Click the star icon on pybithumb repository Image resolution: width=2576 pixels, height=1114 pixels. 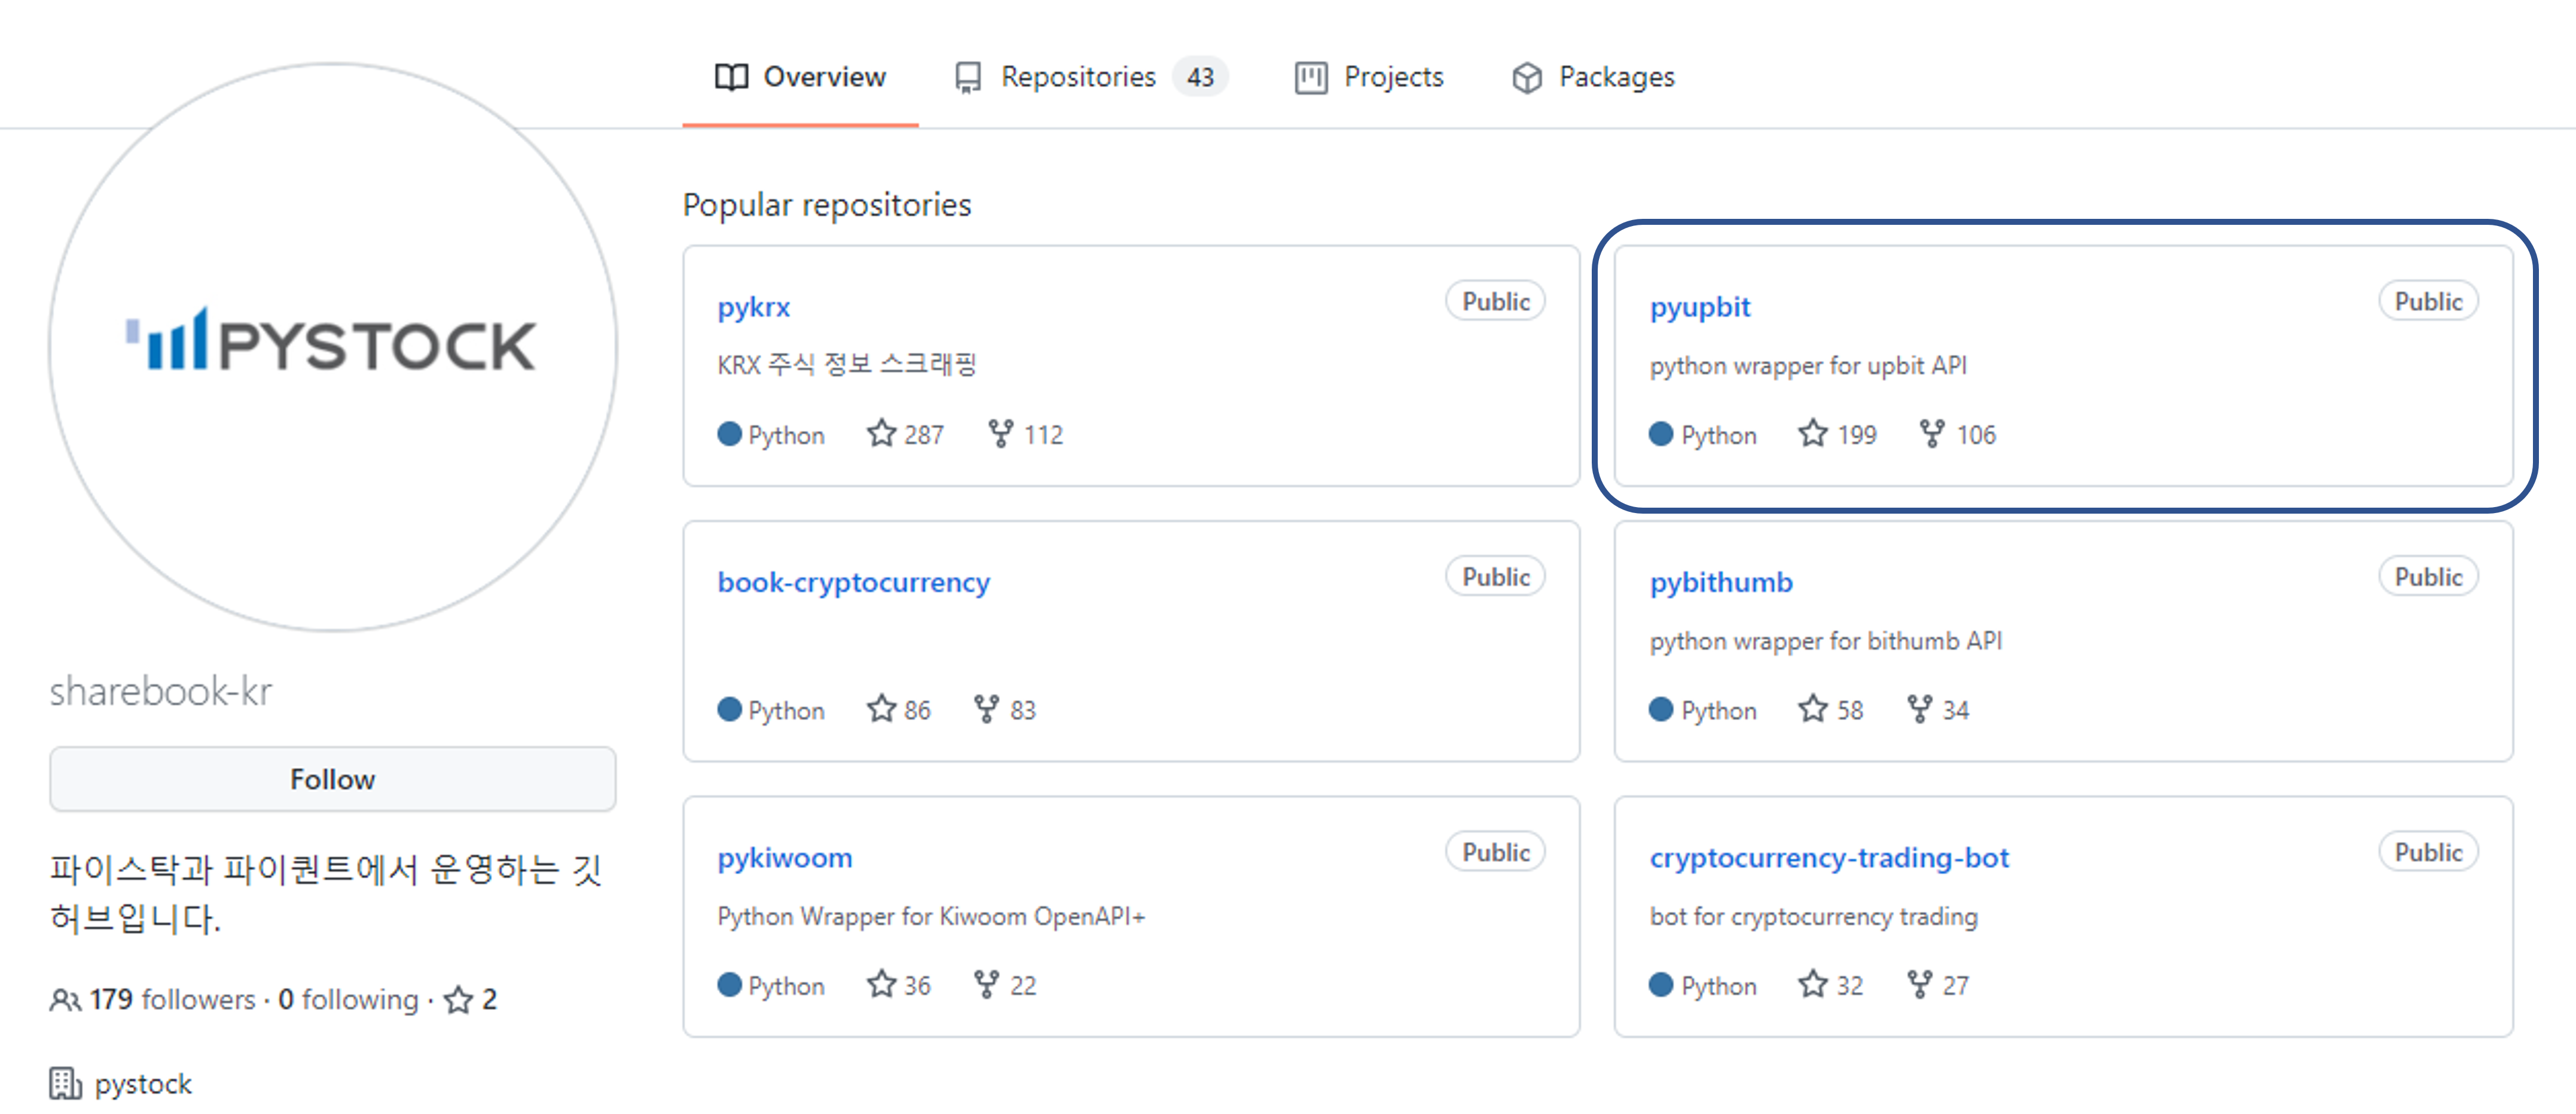click(x=1812, y=710)
